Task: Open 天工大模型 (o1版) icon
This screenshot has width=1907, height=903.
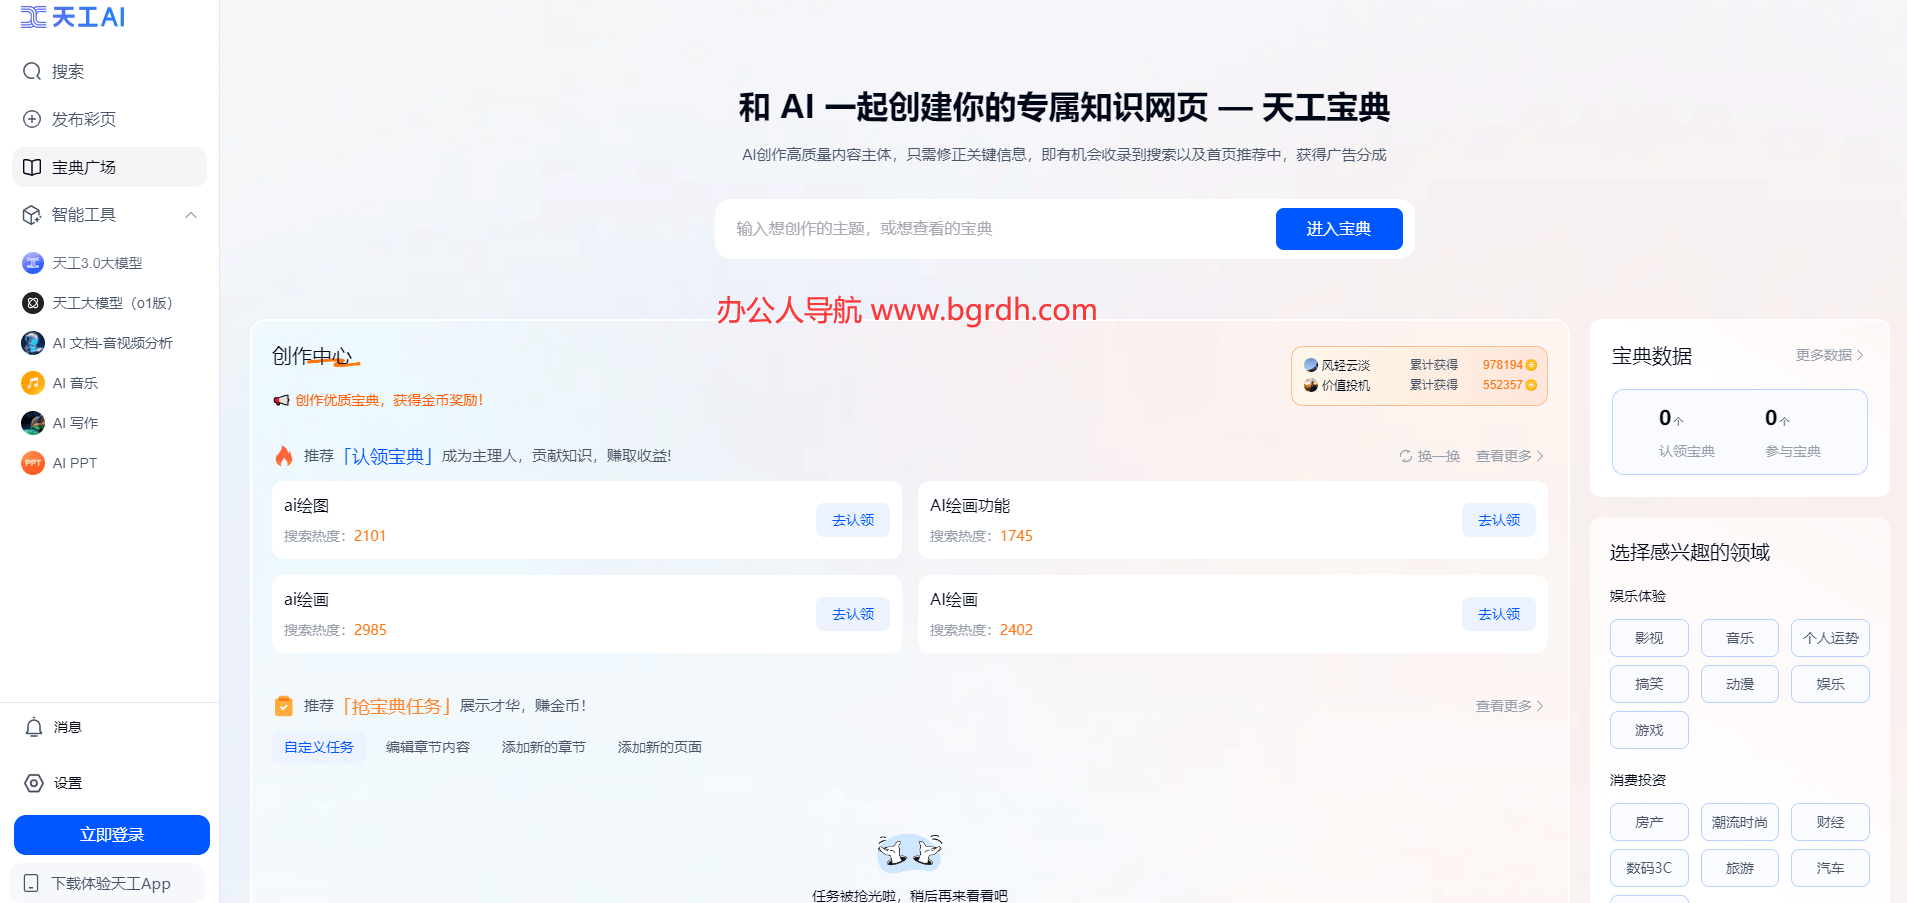Action: 33,303
